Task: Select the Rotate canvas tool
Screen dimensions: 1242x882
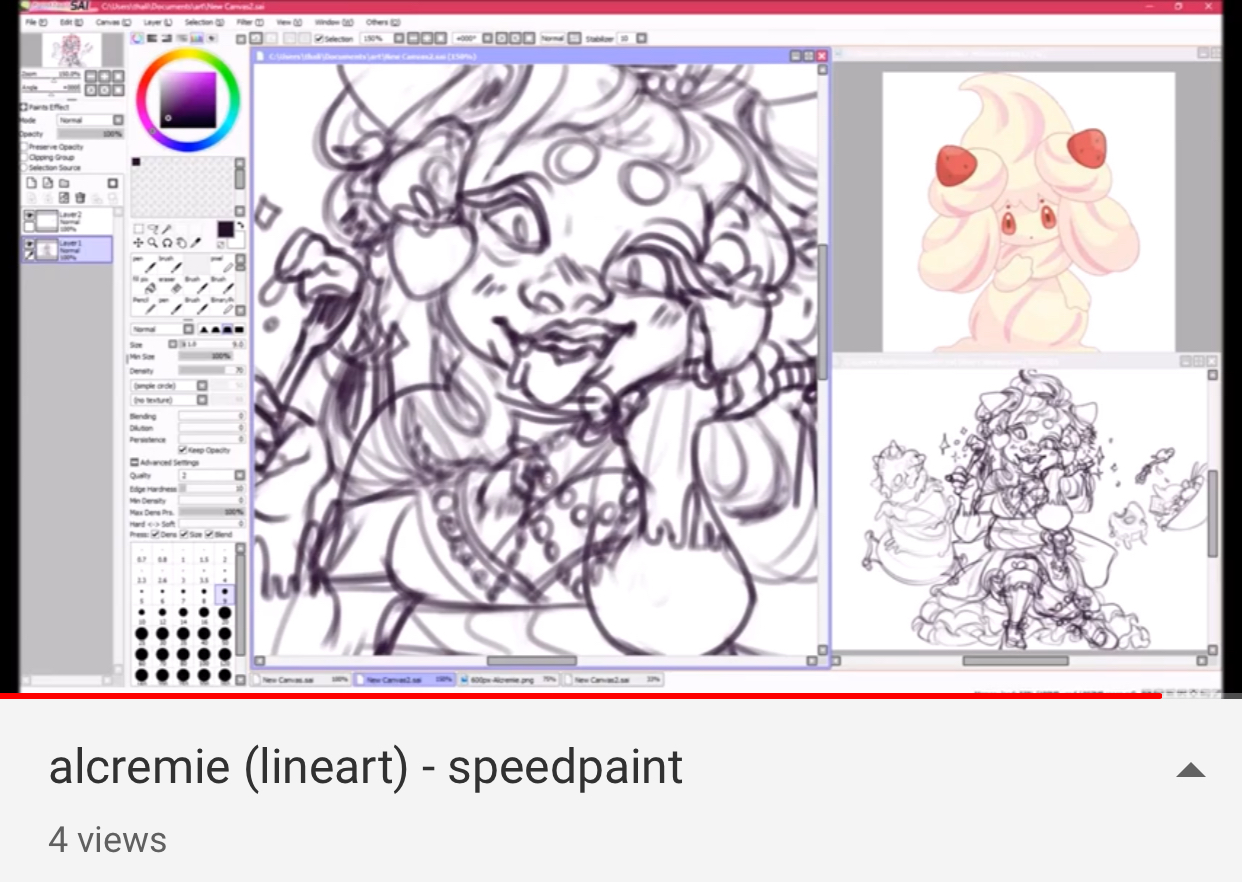Action: pyautogui.click(x=167, y=243)
